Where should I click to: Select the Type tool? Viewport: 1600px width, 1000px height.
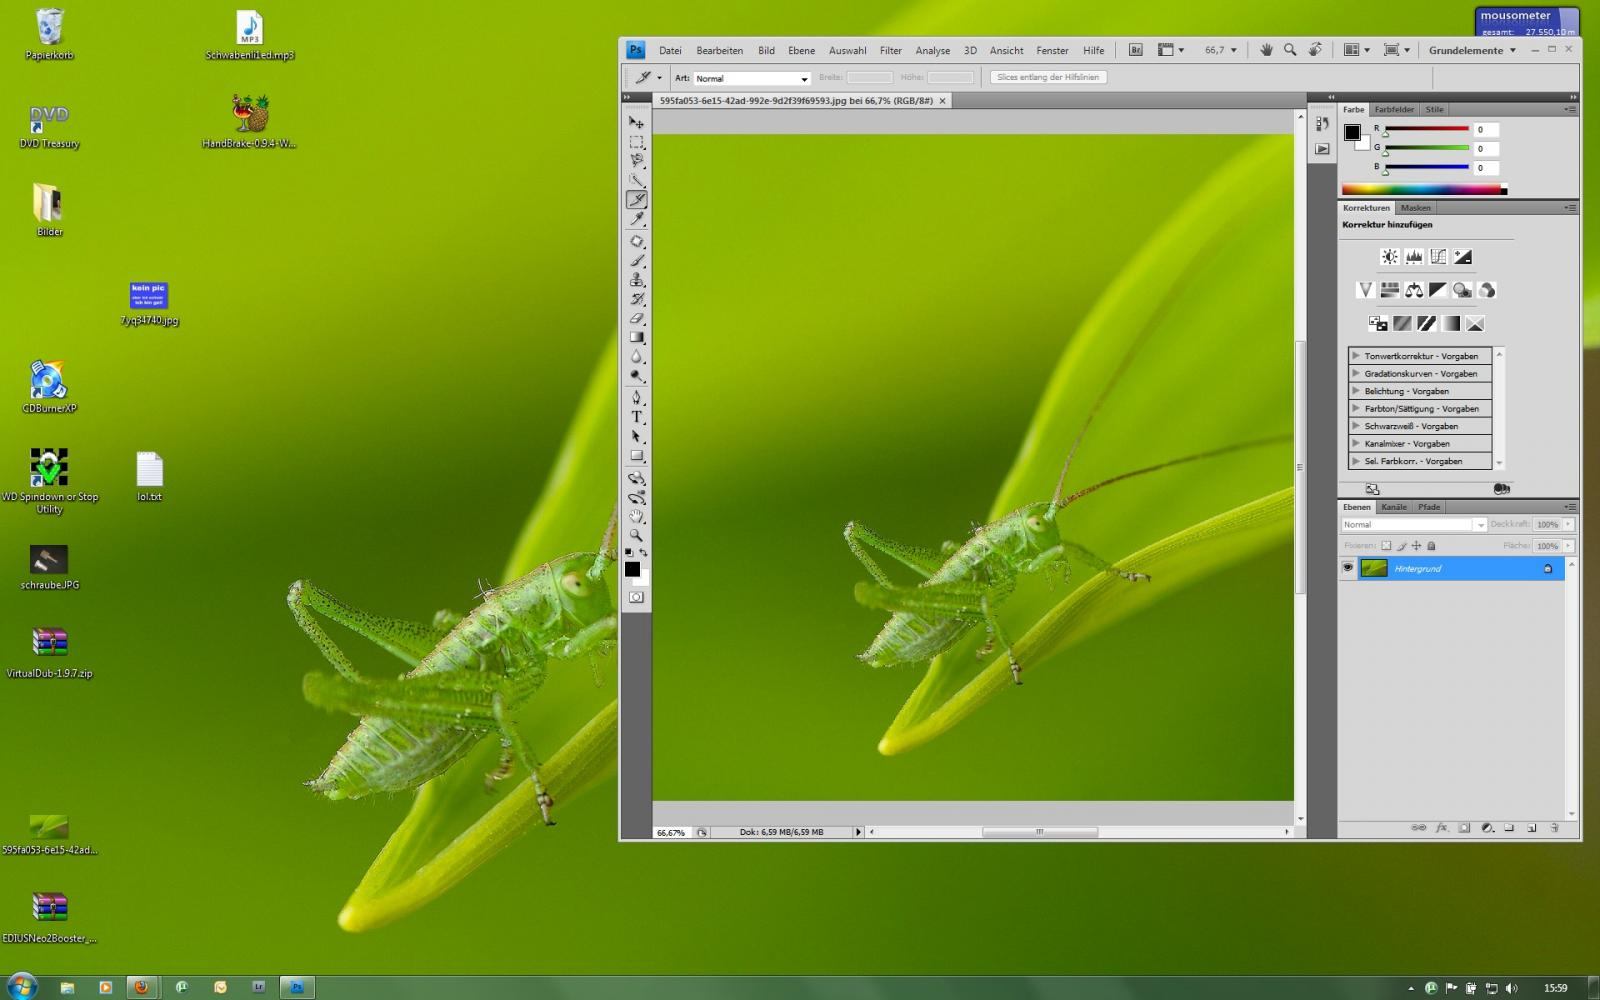point(636,417)
